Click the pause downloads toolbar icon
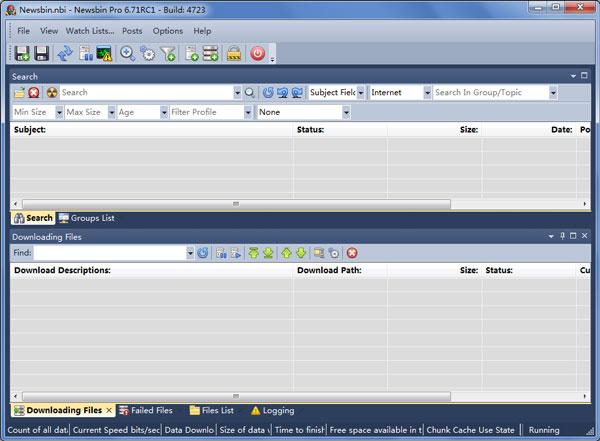The width and height of the screenshot is (600, 441). pos(86,53)
